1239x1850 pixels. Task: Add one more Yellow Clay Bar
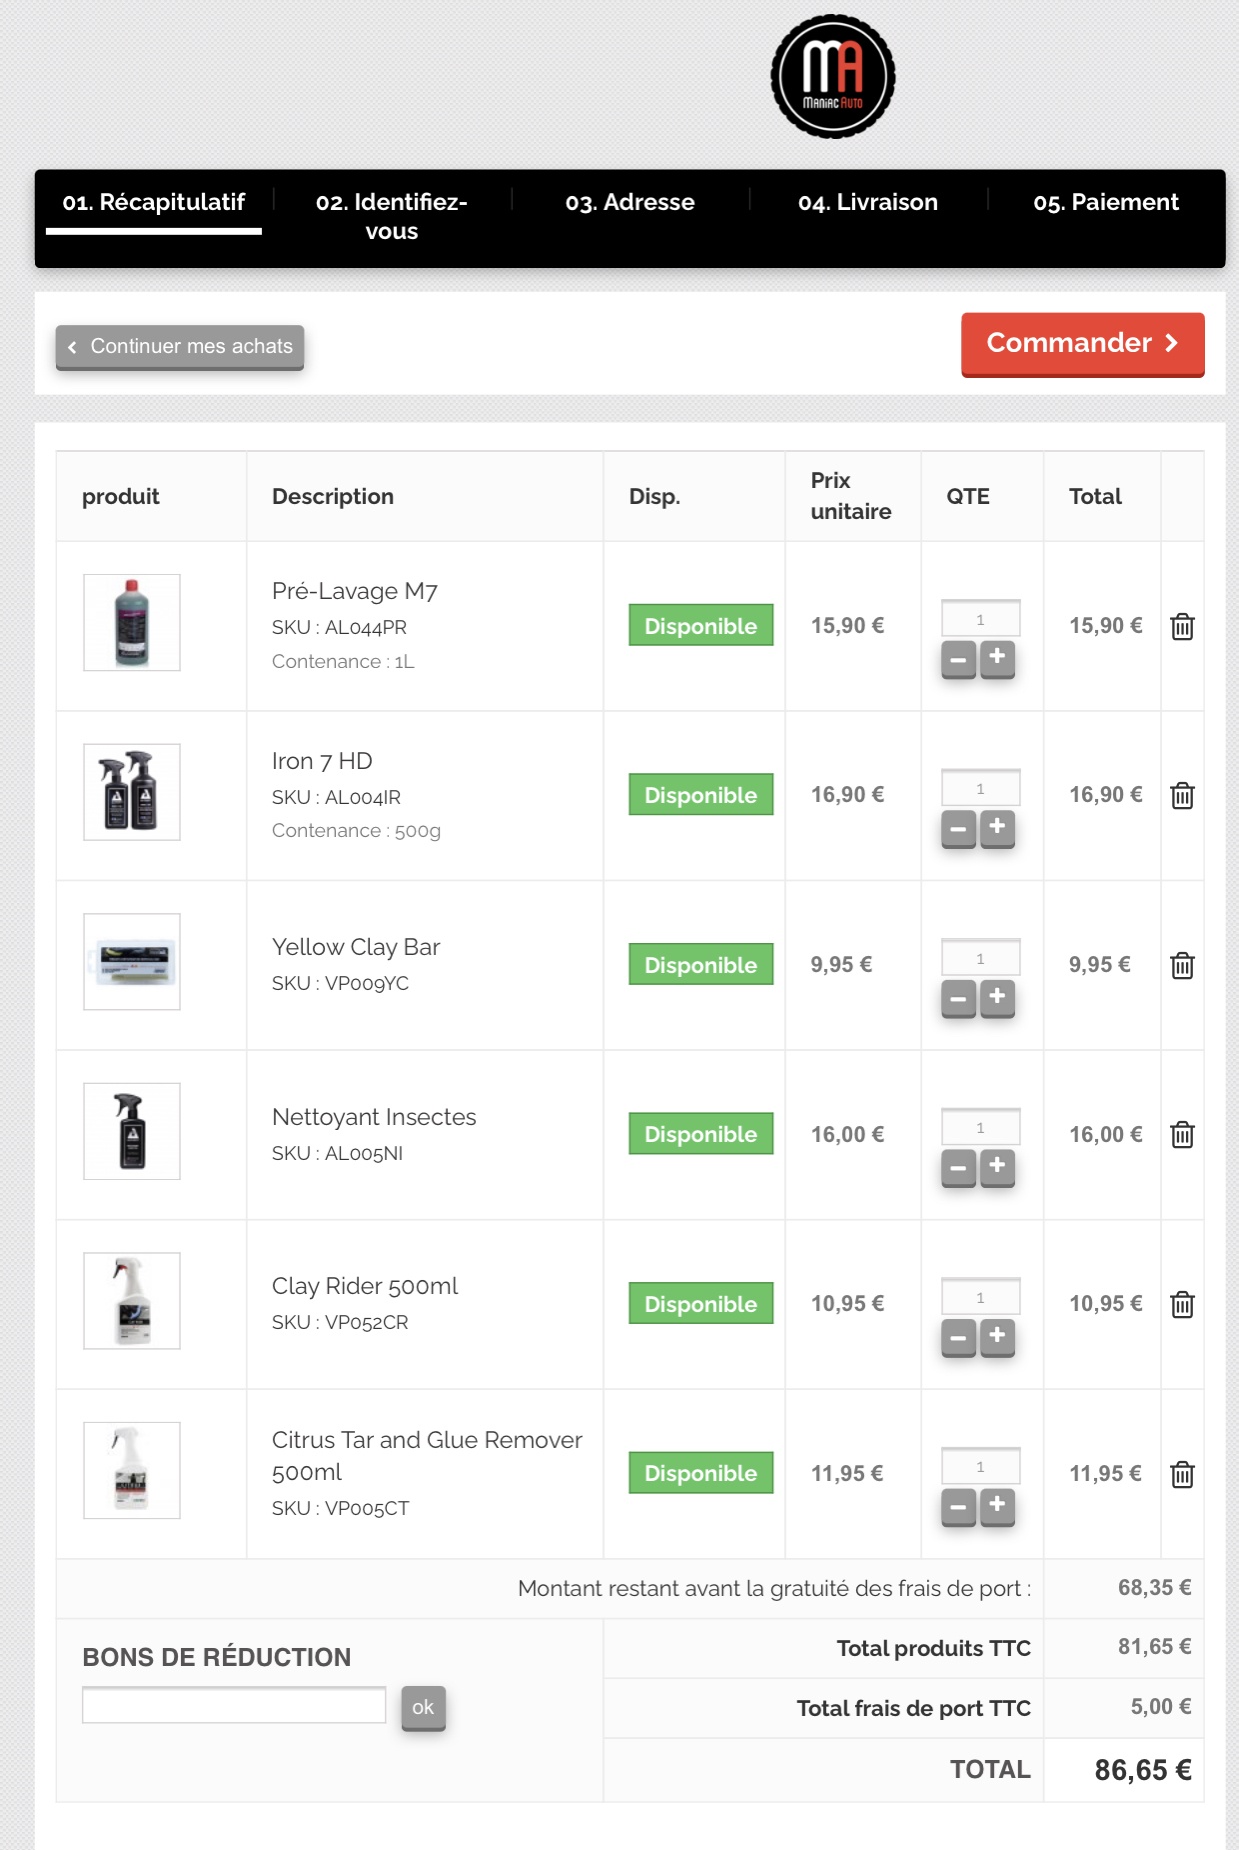click(x=997, y=998)
